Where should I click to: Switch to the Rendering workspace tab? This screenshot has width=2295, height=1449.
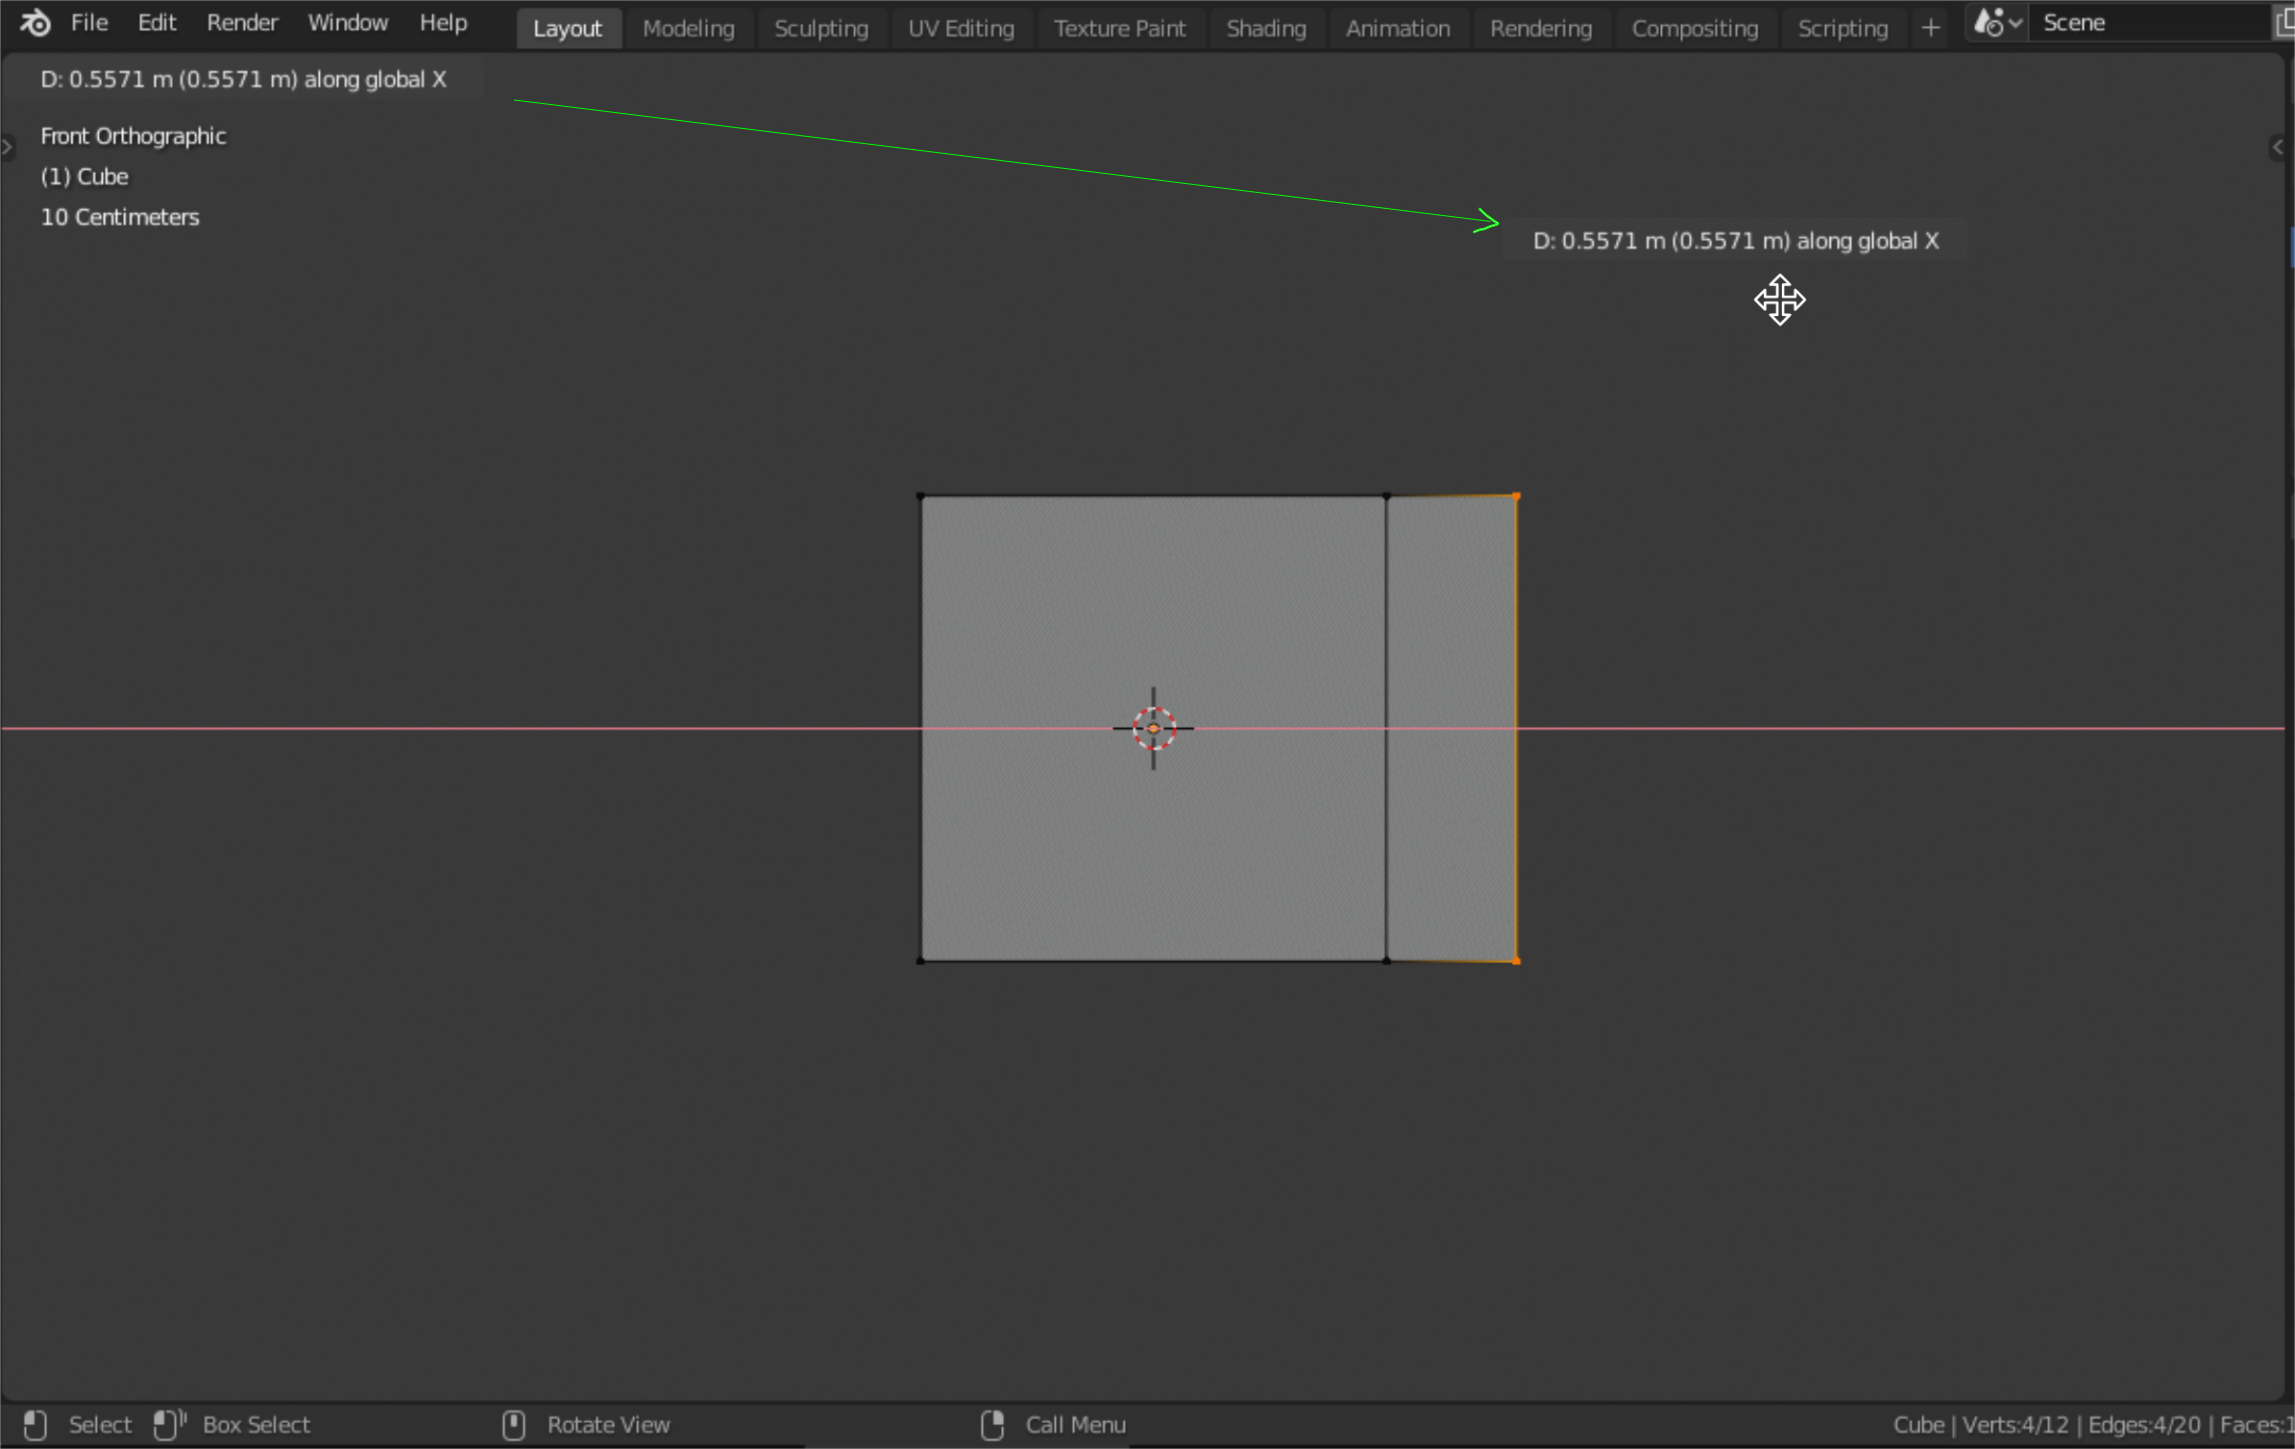tap(1541, 28)
